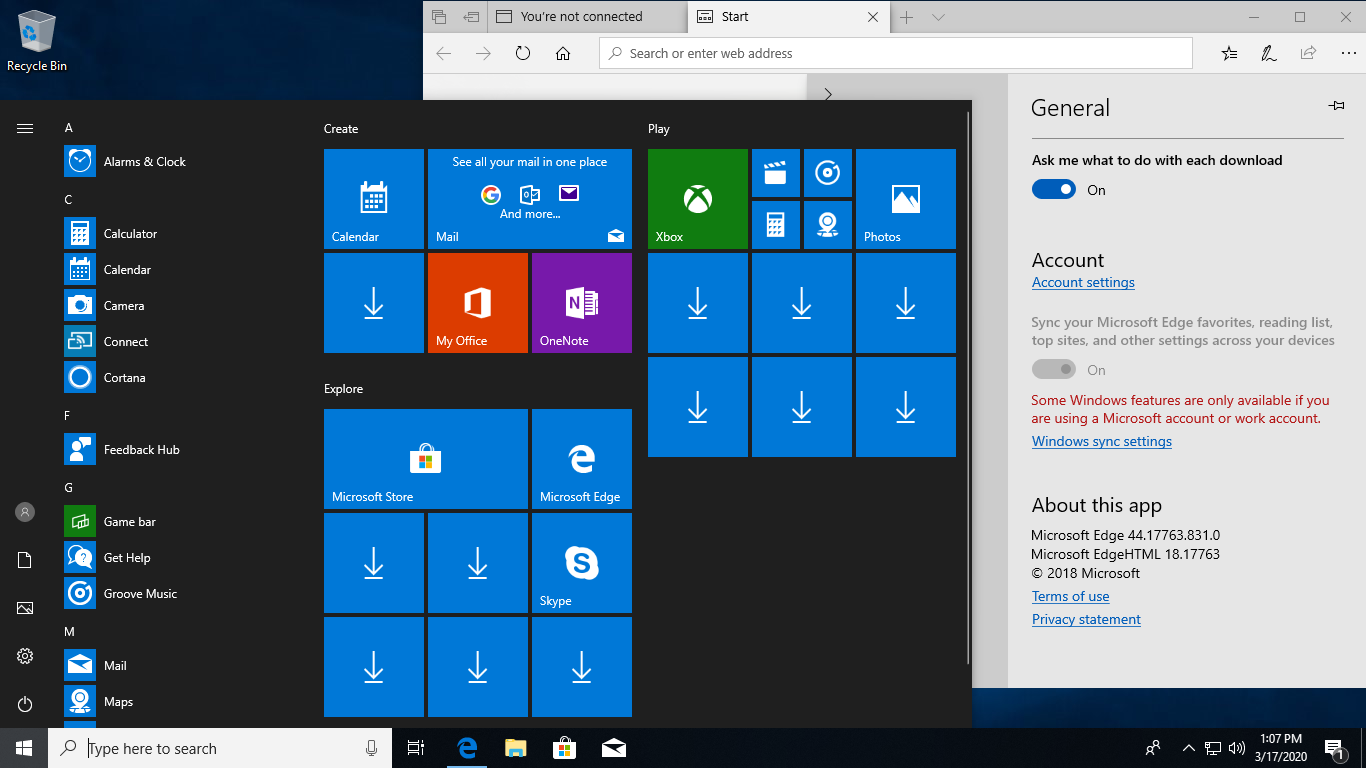
Task: Click the letter A header in app list
Action: pyautogui.click(x=69, y=128)
